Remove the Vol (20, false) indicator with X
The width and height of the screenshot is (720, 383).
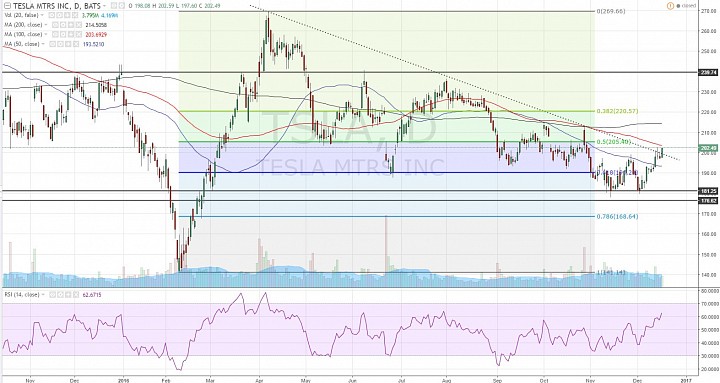point(75,15)
